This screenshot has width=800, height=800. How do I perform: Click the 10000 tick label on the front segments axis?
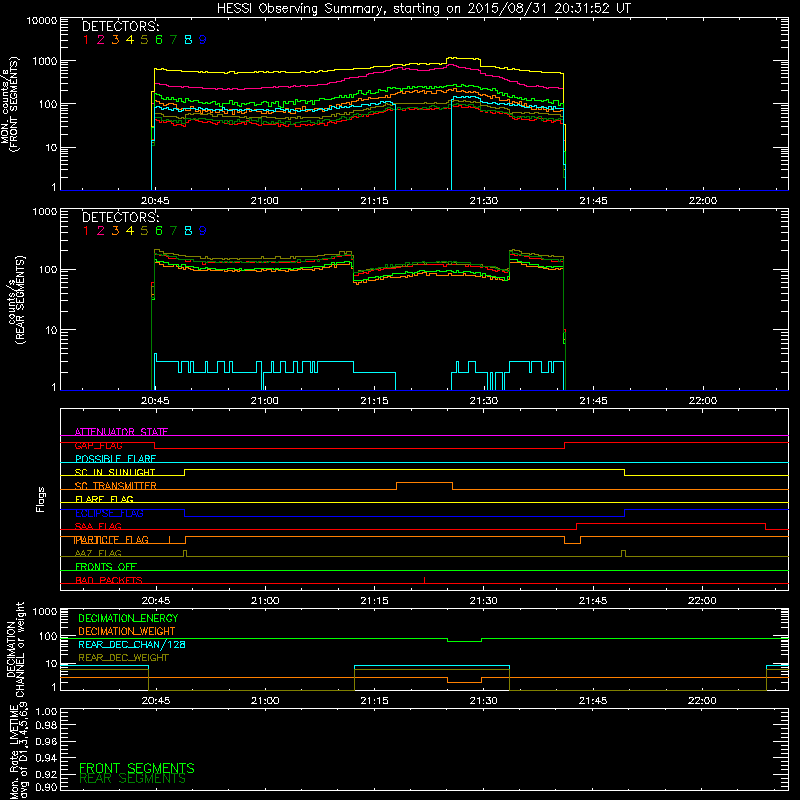click(42, 20)
